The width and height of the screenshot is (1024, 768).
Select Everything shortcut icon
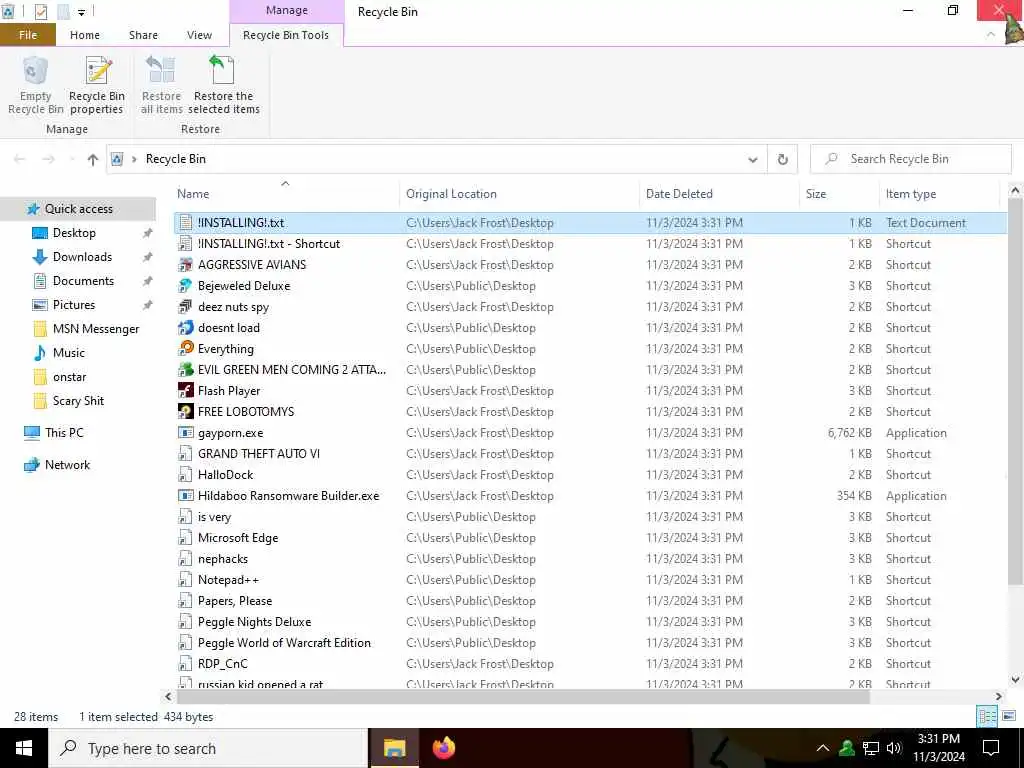point(185,349)
